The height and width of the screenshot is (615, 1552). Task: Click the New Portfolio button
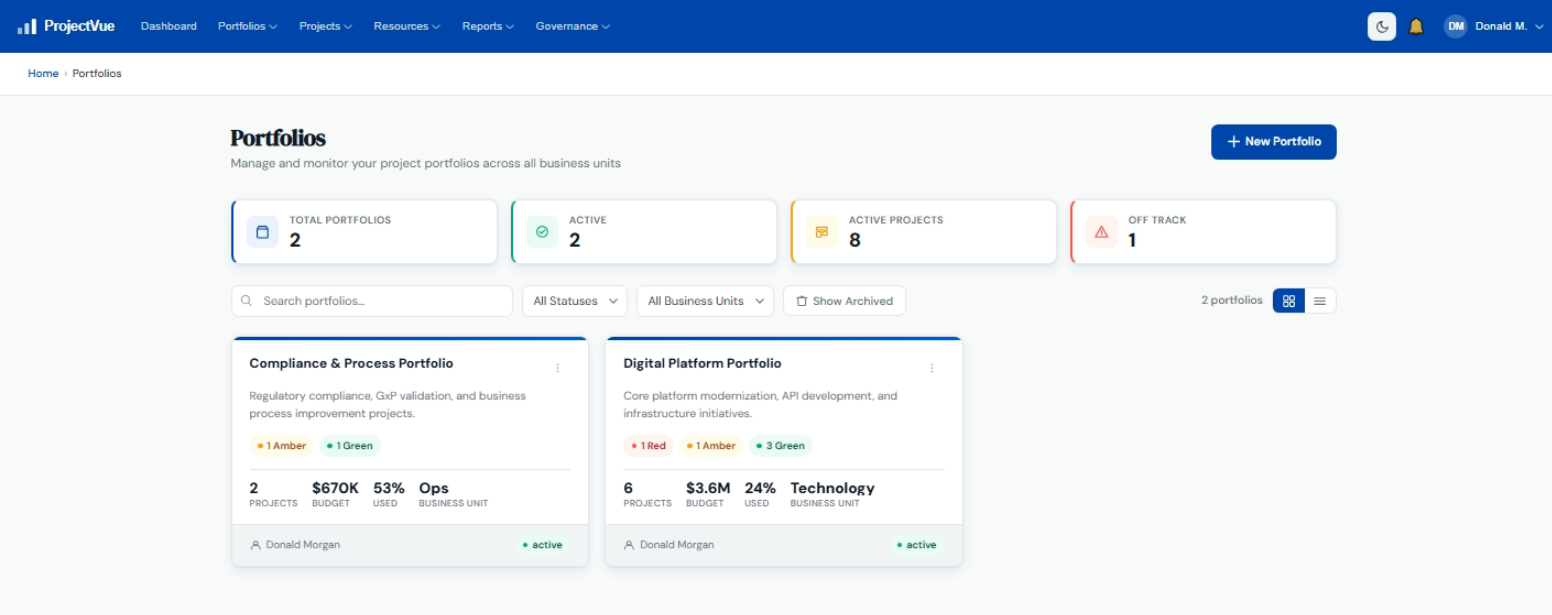(x=1274, y=142)
